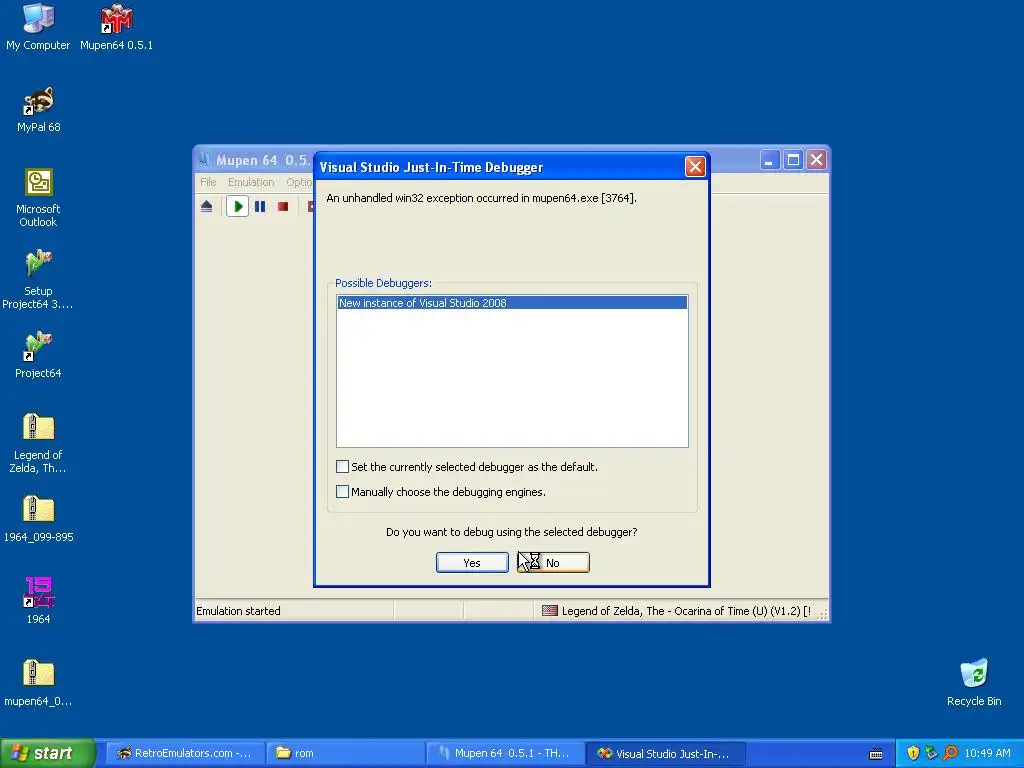Select 'New instance of Visual Studio 2008' entry
This screenshot has width=1024, height=768.
coord(512,302)
